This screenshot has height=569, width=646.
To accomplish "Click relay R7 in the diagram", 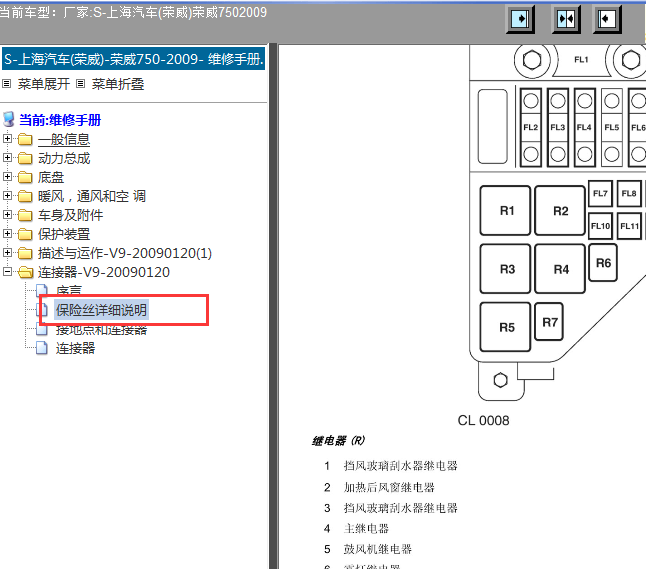I will click(549, 322).
